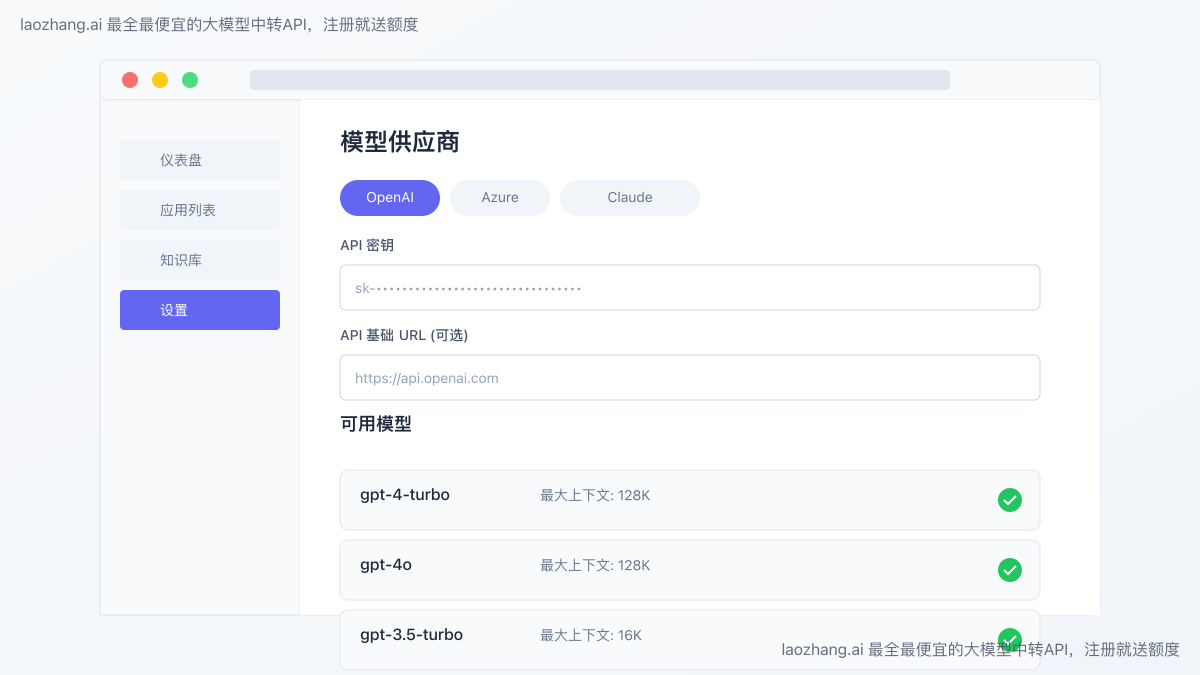
Task: Switch to the Azure provider tab
Action: tap(500, 198)
